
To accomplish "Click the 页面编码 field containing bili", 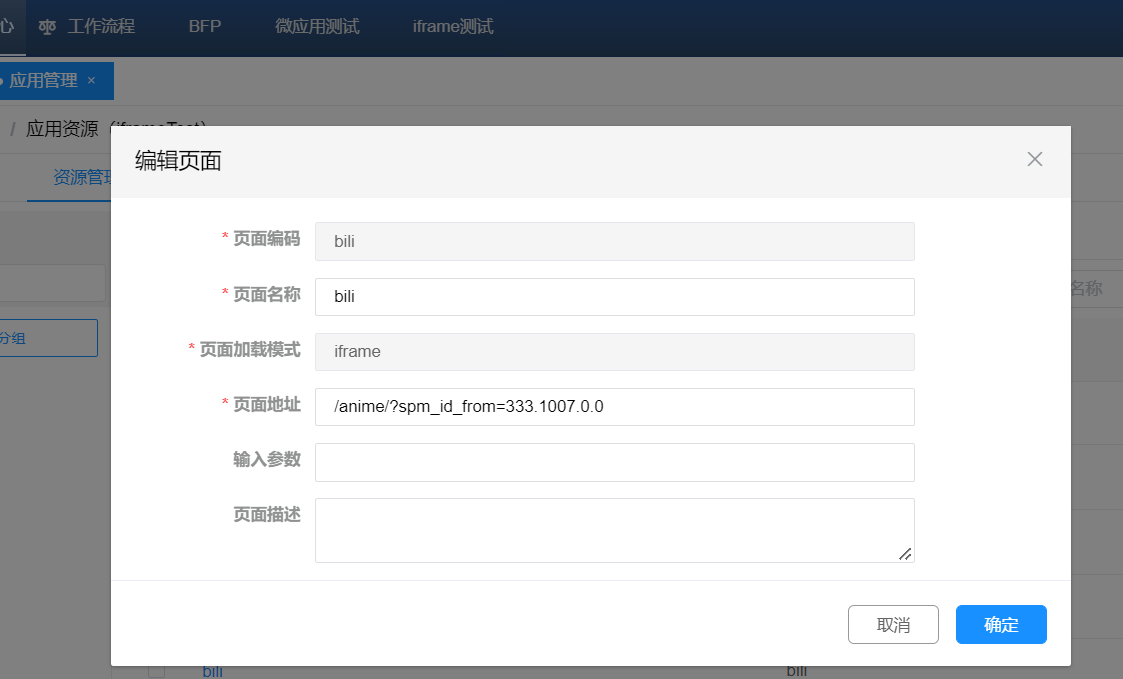I will pyautogui.click(x=614, y=241).
